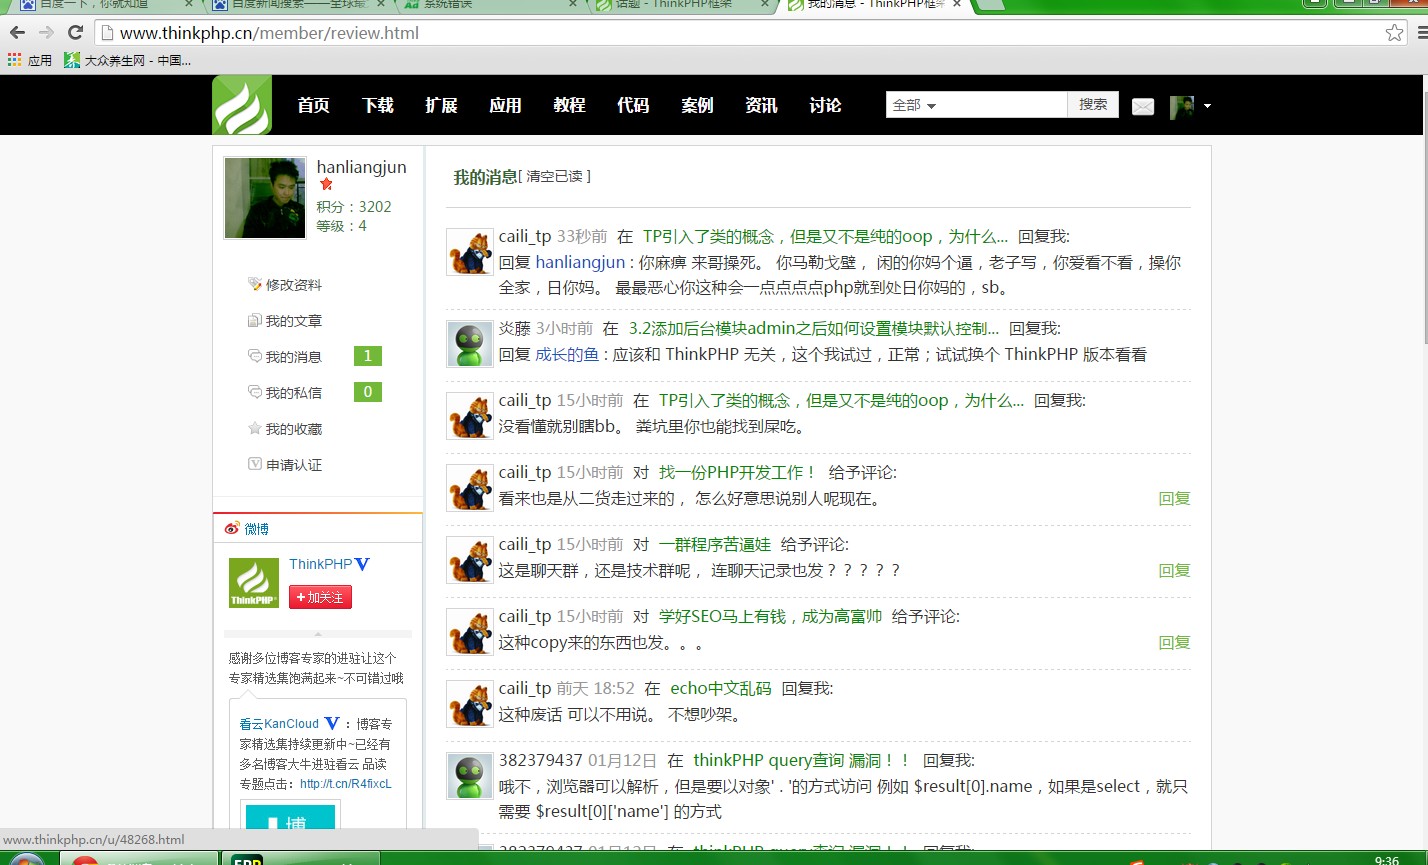Click the browser reload button
1428x865 pixels.
pyautogui.click(x=75, y=33)
